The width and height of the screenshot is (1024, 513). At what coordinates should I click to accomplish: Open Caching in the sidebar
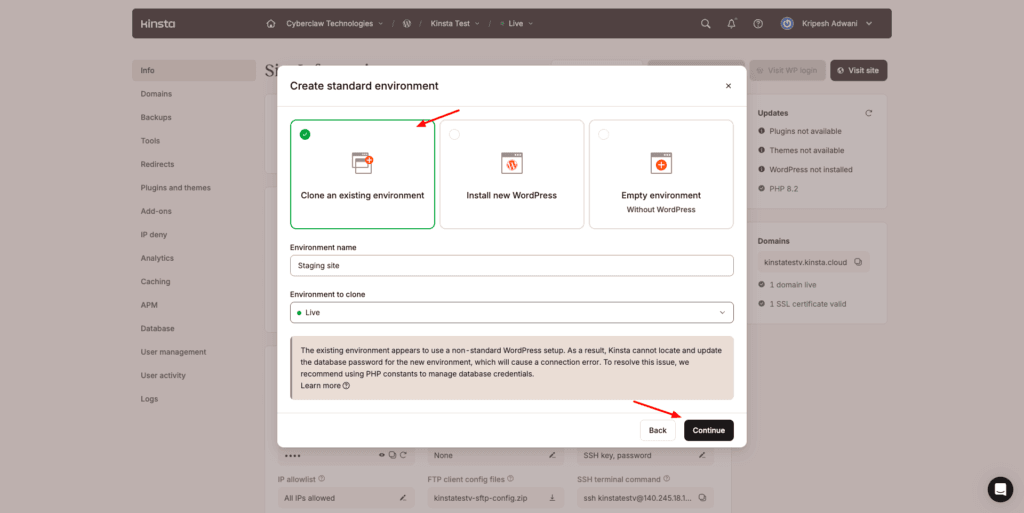pos(155,282)
